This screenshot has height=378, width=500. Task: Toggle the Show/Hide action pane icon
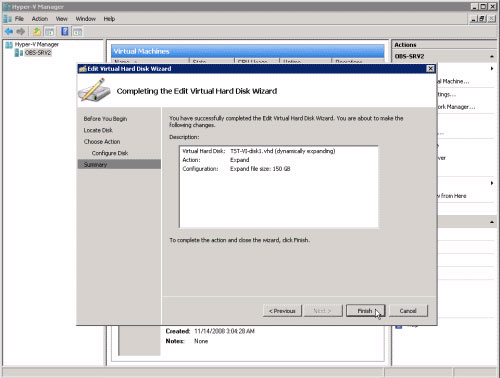pyautogui.click(x=77, y=32)
